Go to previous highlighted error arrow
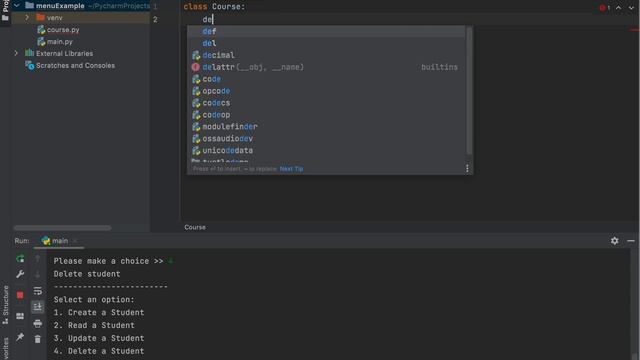 pos(619,7)
